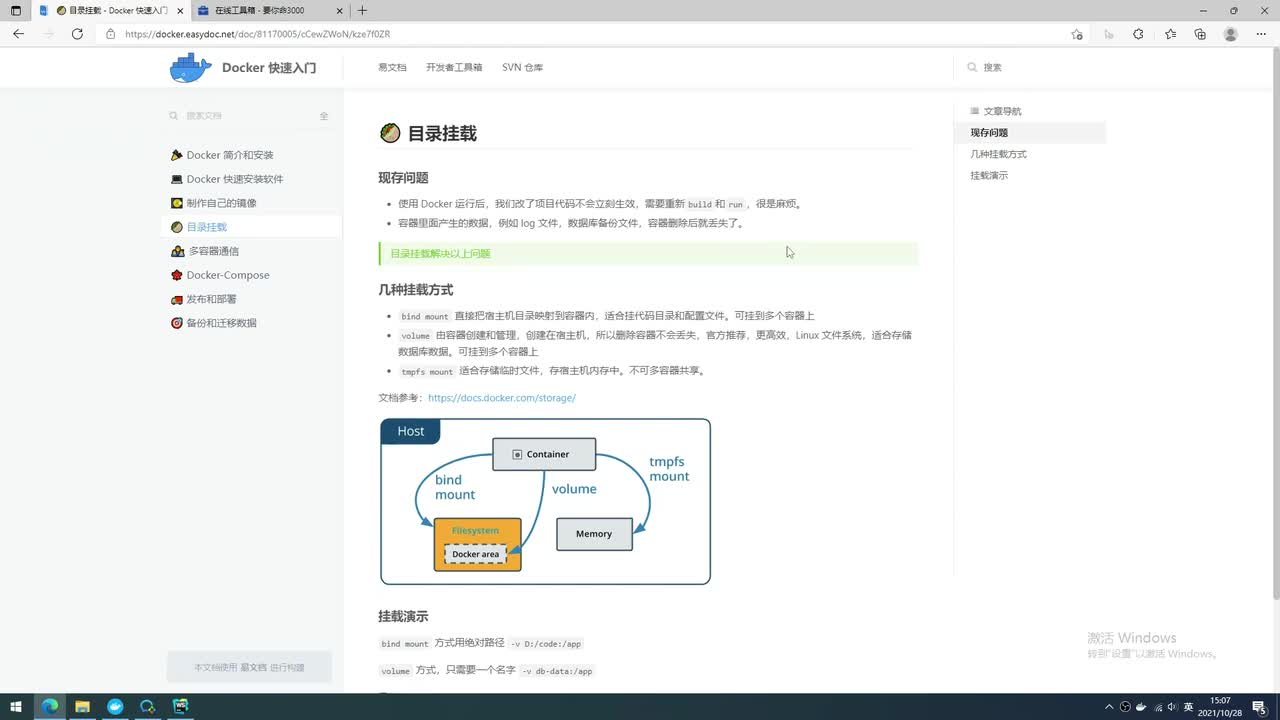
Task: Click the 易文档 link in sidebar footer
Action: point(253,667)
